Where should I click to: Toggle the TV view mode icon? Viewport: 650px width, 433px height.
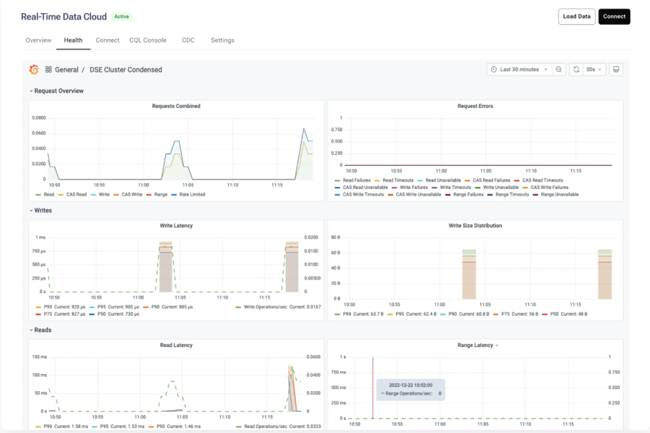(x=616, y=70)
